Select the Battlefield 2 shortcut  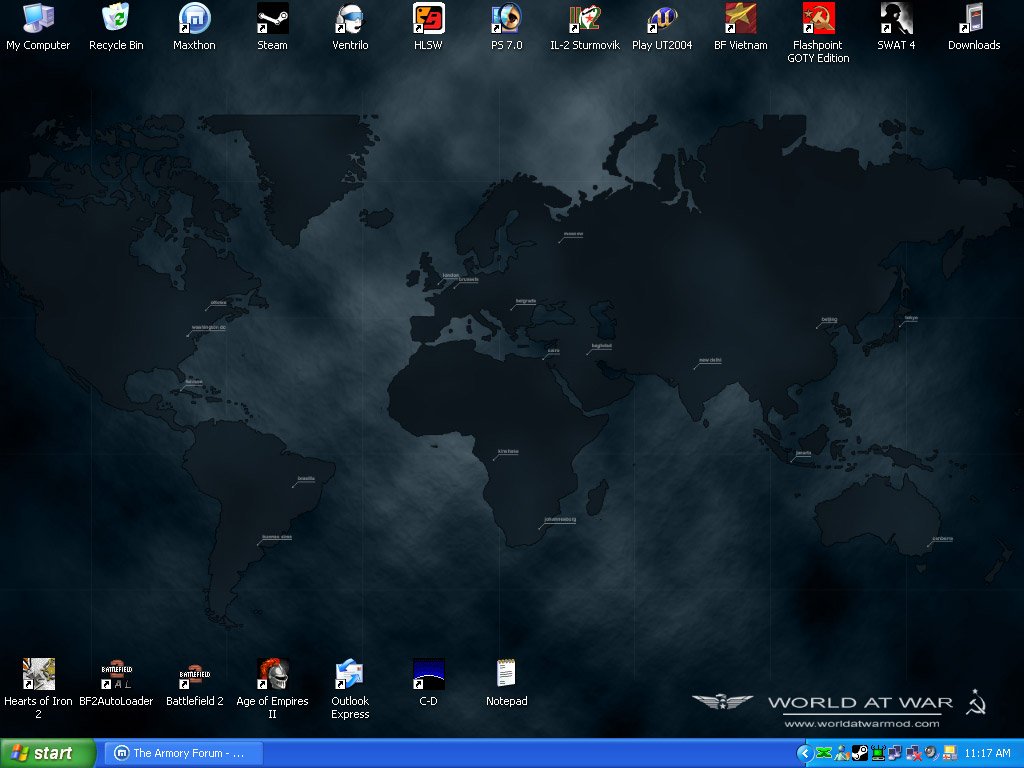(194, 675)
